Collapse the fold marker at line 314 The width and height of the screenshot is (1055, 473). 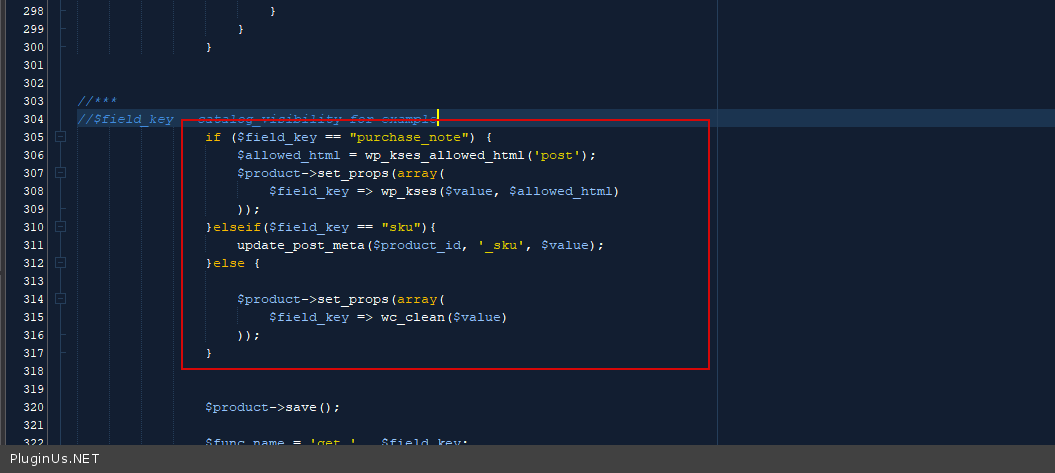click(x=60, y=299)
